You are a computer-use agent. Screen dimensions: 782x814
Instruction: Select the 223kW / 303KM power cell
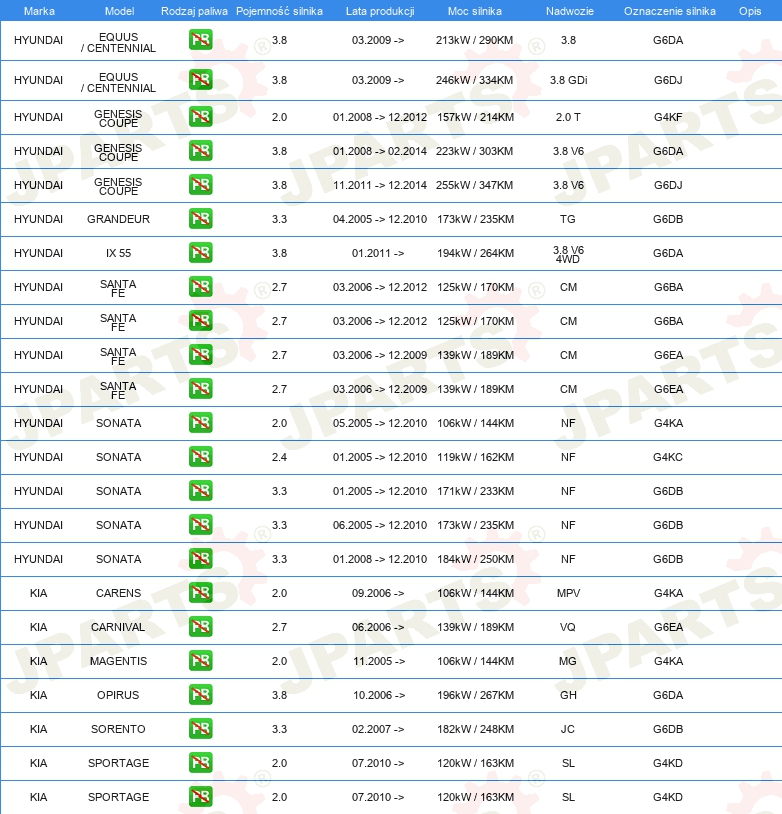(x=475, y=151)
